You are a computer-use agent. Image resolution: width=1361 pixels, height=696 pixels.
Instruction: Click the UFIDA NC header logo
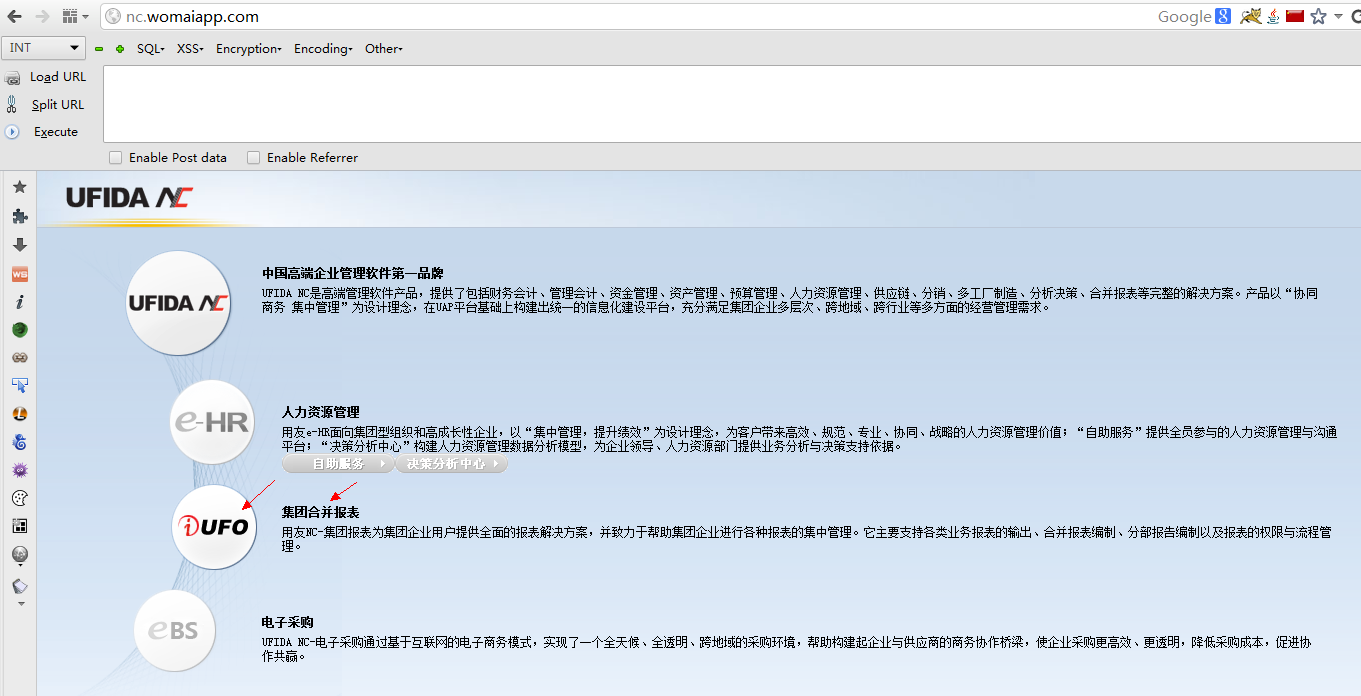[129, 197]
